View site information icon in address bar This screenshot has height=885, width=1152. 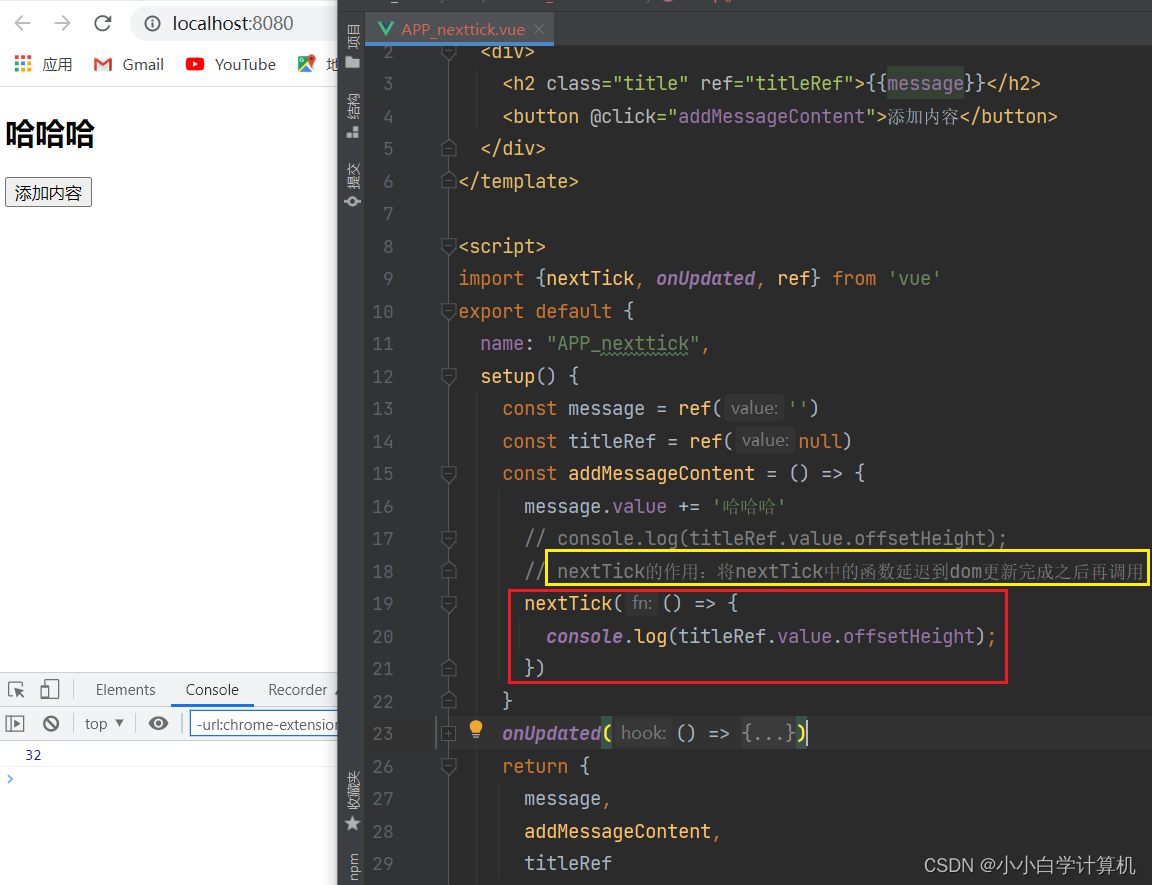[x=152, y=24]
